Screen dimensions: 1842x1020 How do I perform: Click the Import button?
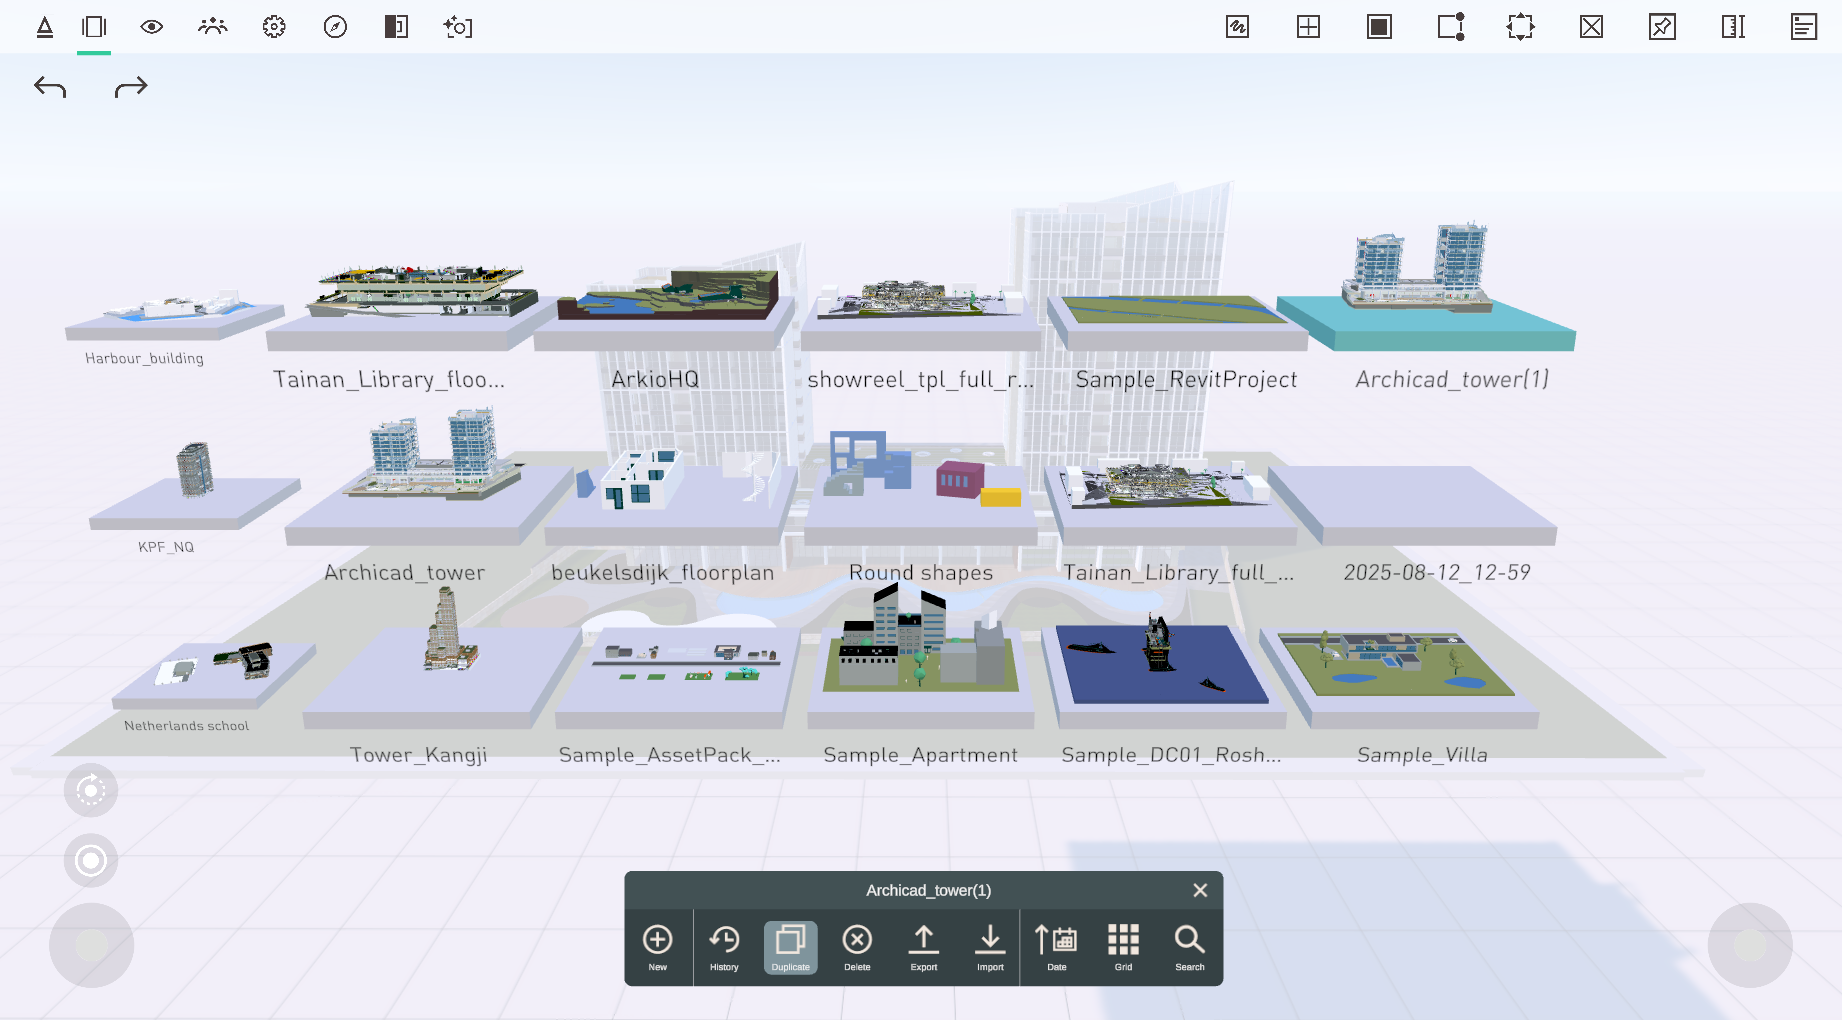point(990,947)
